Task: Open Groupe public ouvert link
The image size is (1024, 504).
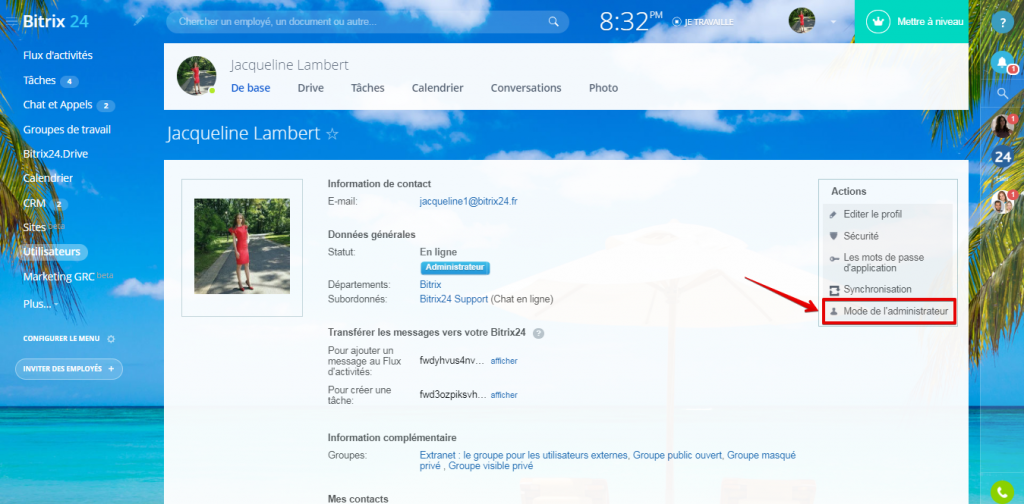Action: 677,455
